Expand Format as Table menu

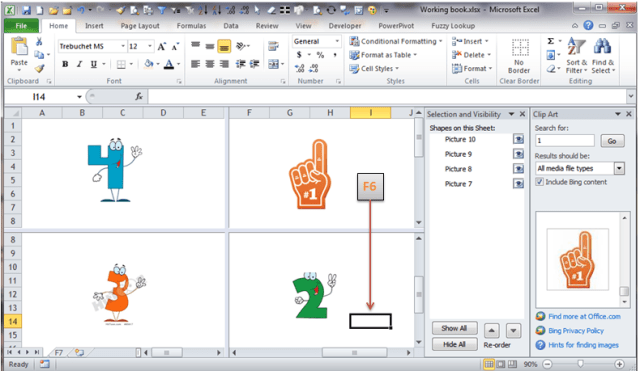coord(415,55)
